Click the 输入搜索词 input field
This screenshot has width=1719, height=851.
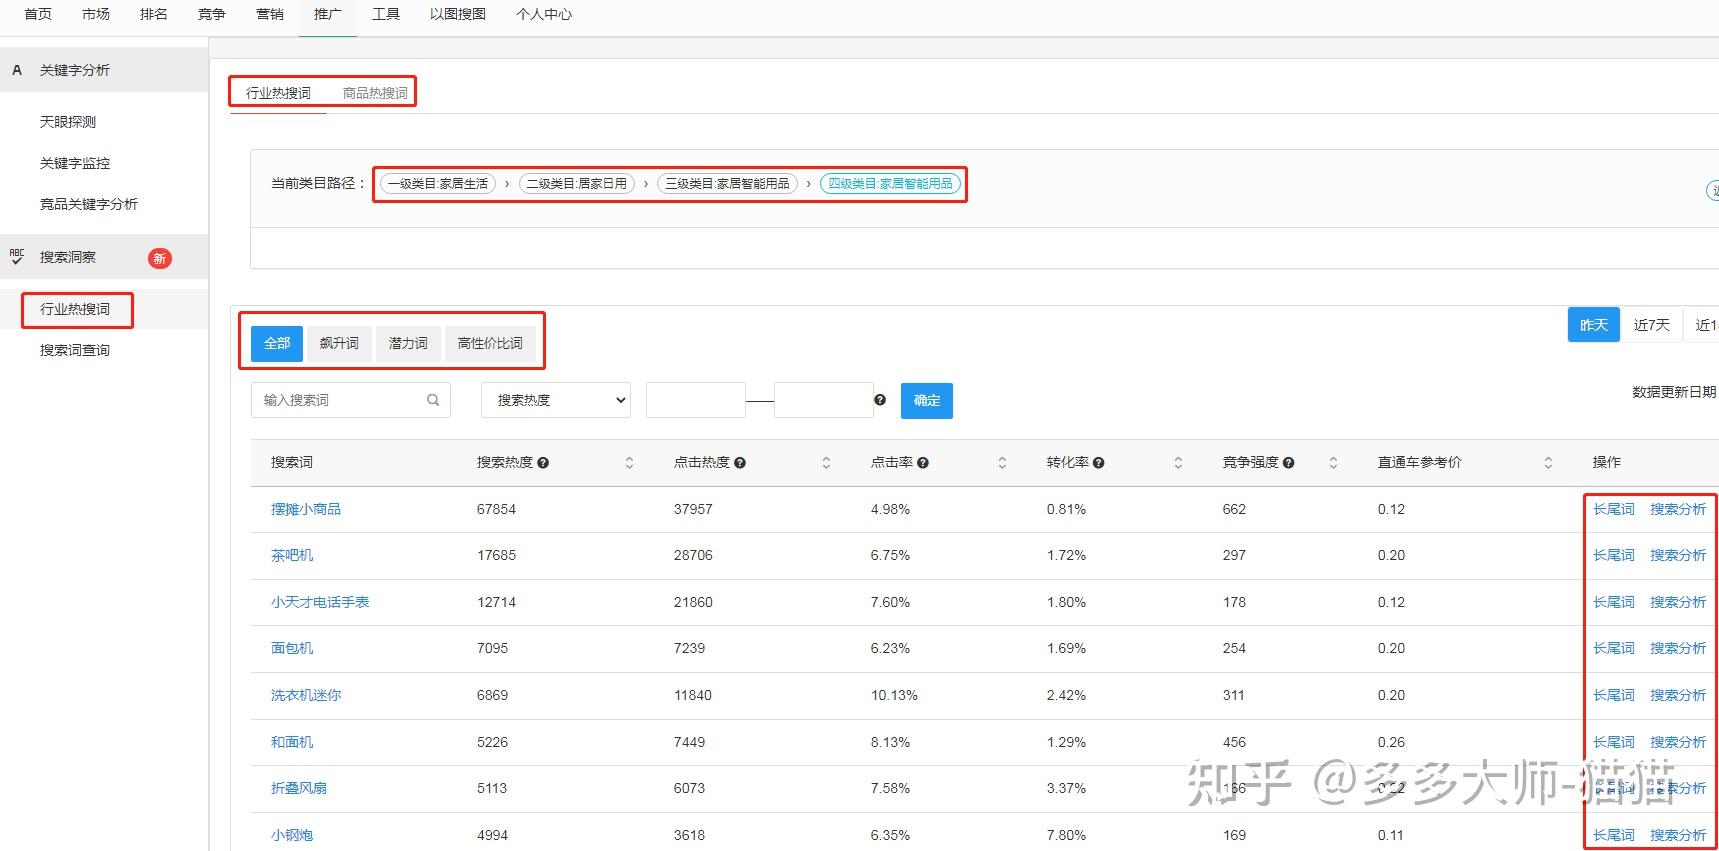[x=340, y=400]
